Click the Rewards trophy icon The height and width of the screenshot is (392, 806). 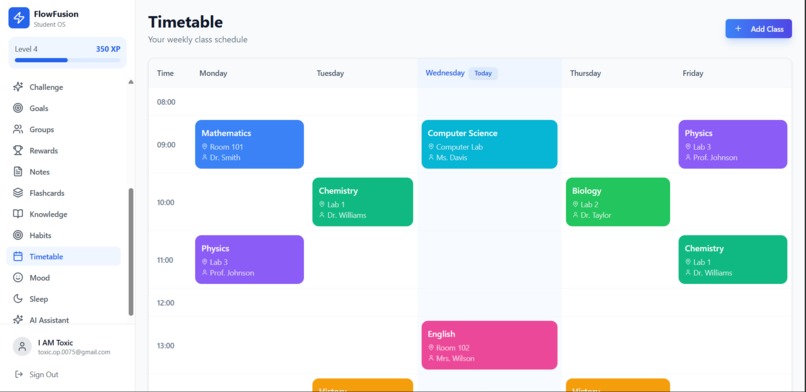18,150
